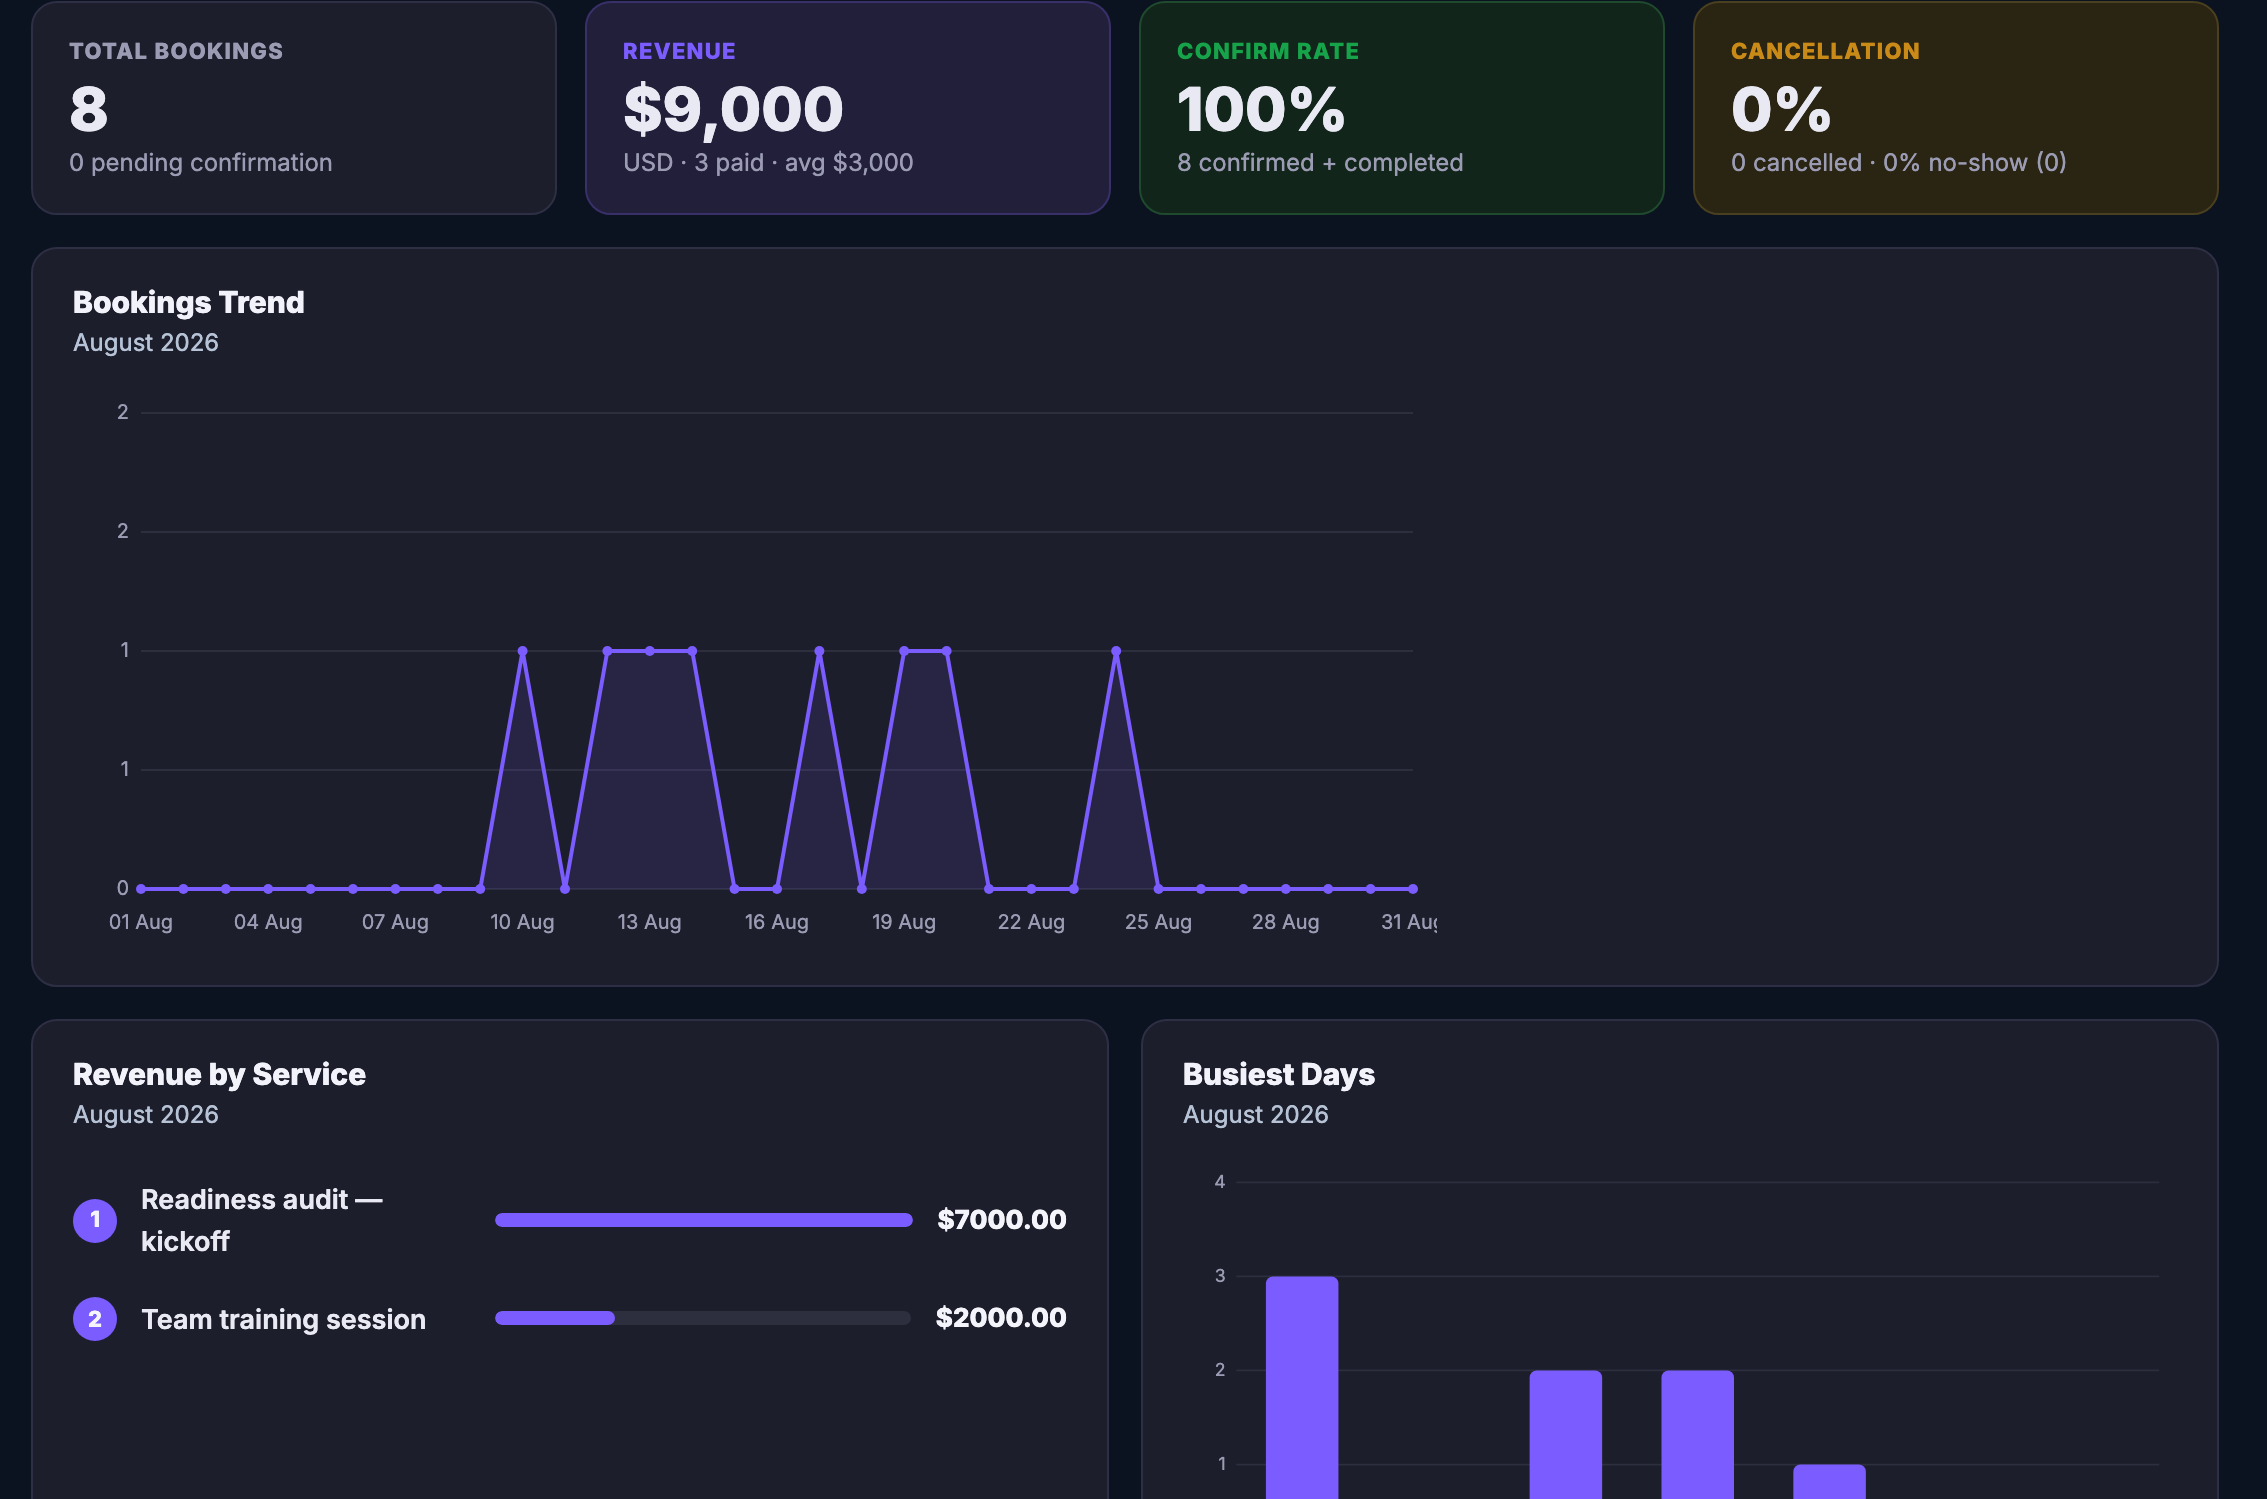Click the Revenue by Service heading

[x=219, y=1074]
